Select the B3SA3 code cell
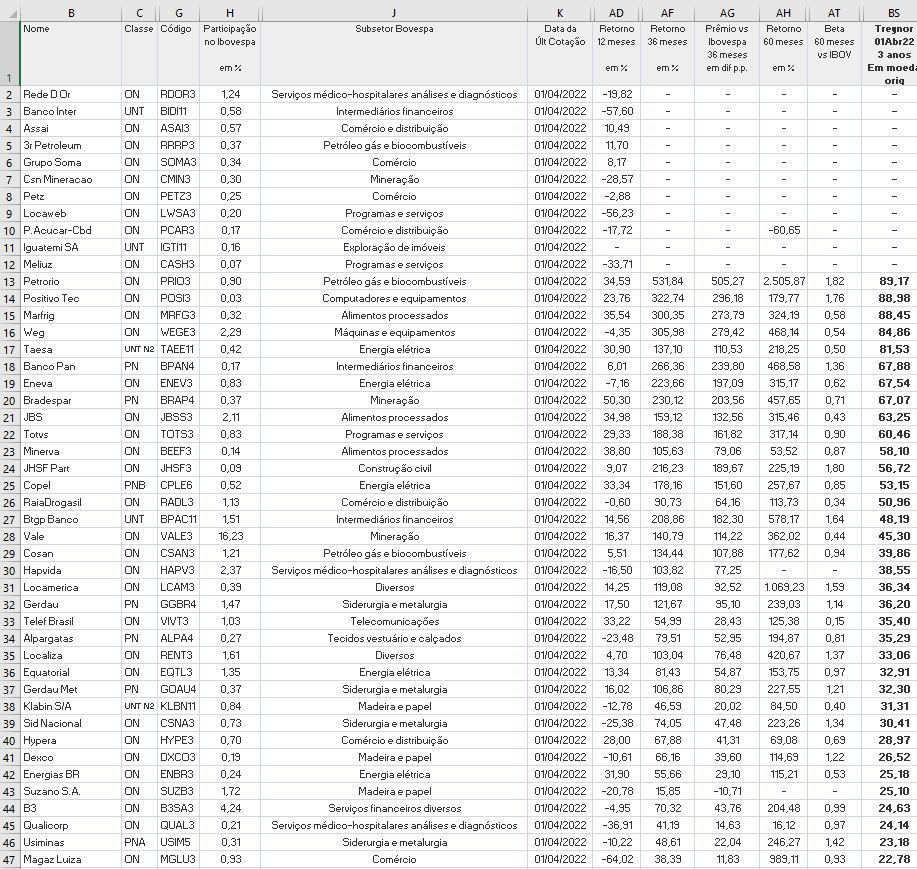This screenshot has height=869, width=917. [x=178, y=808]
